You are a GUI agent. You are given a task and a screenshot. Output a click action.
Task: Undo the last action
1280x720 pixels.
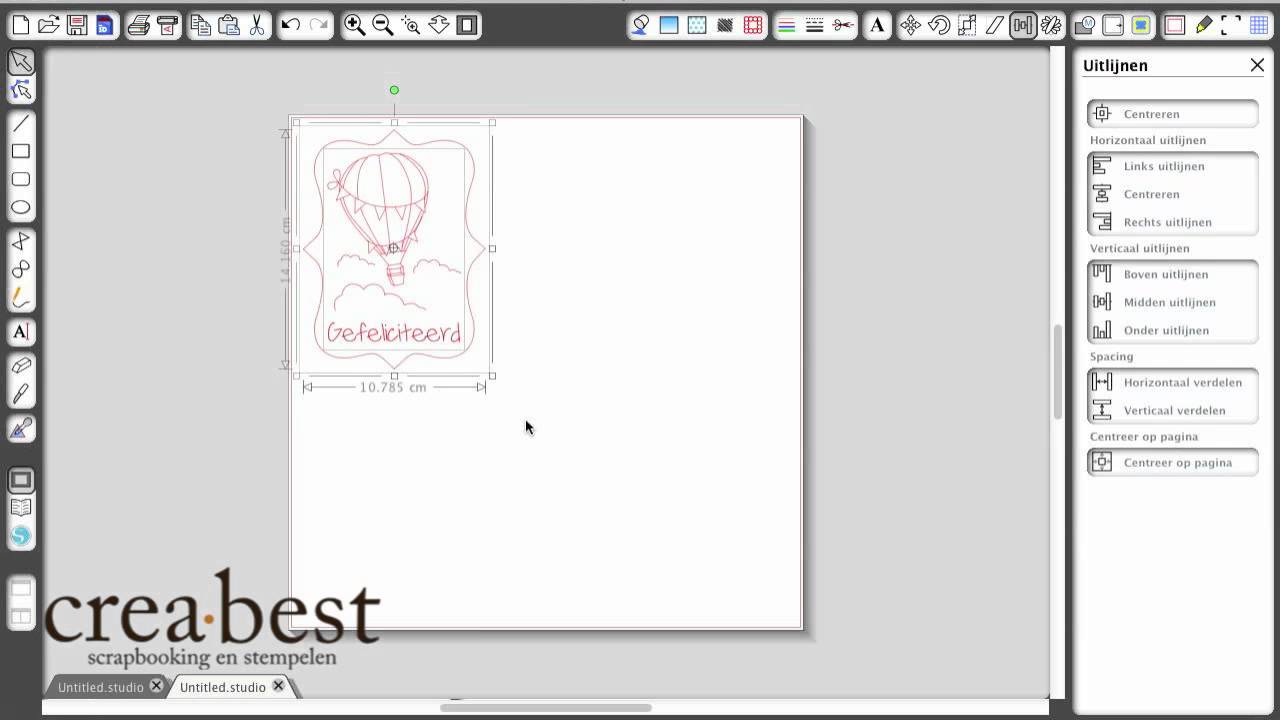[291, 25]
